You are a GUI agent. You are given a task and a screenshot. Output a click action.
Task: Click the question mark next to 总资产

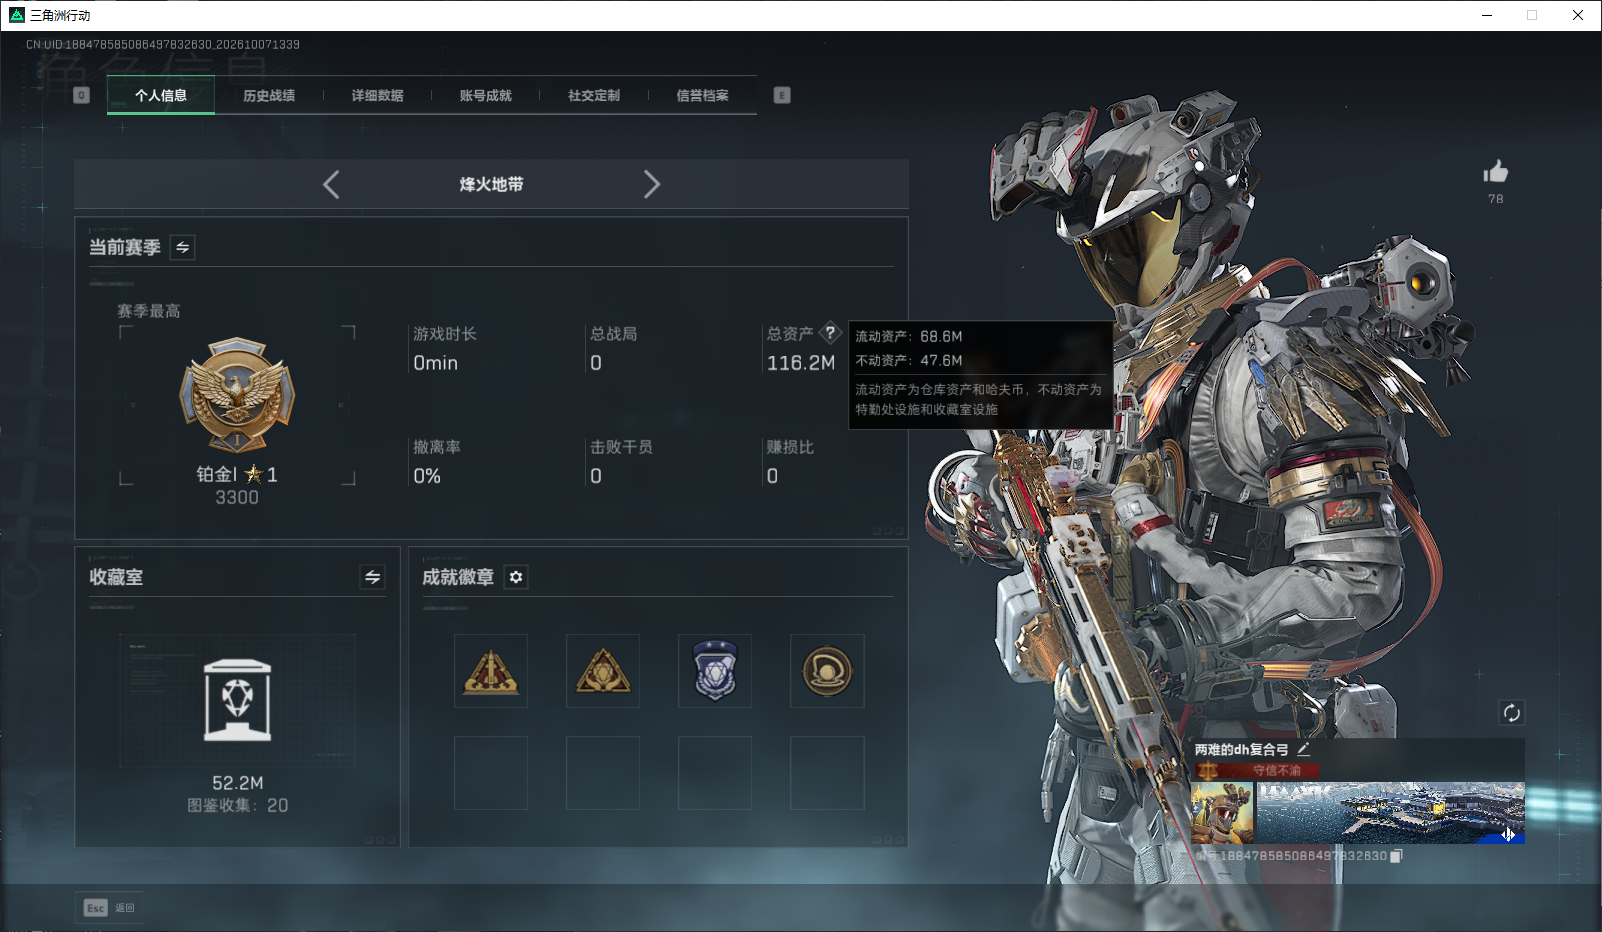click(x=830, y=333)
